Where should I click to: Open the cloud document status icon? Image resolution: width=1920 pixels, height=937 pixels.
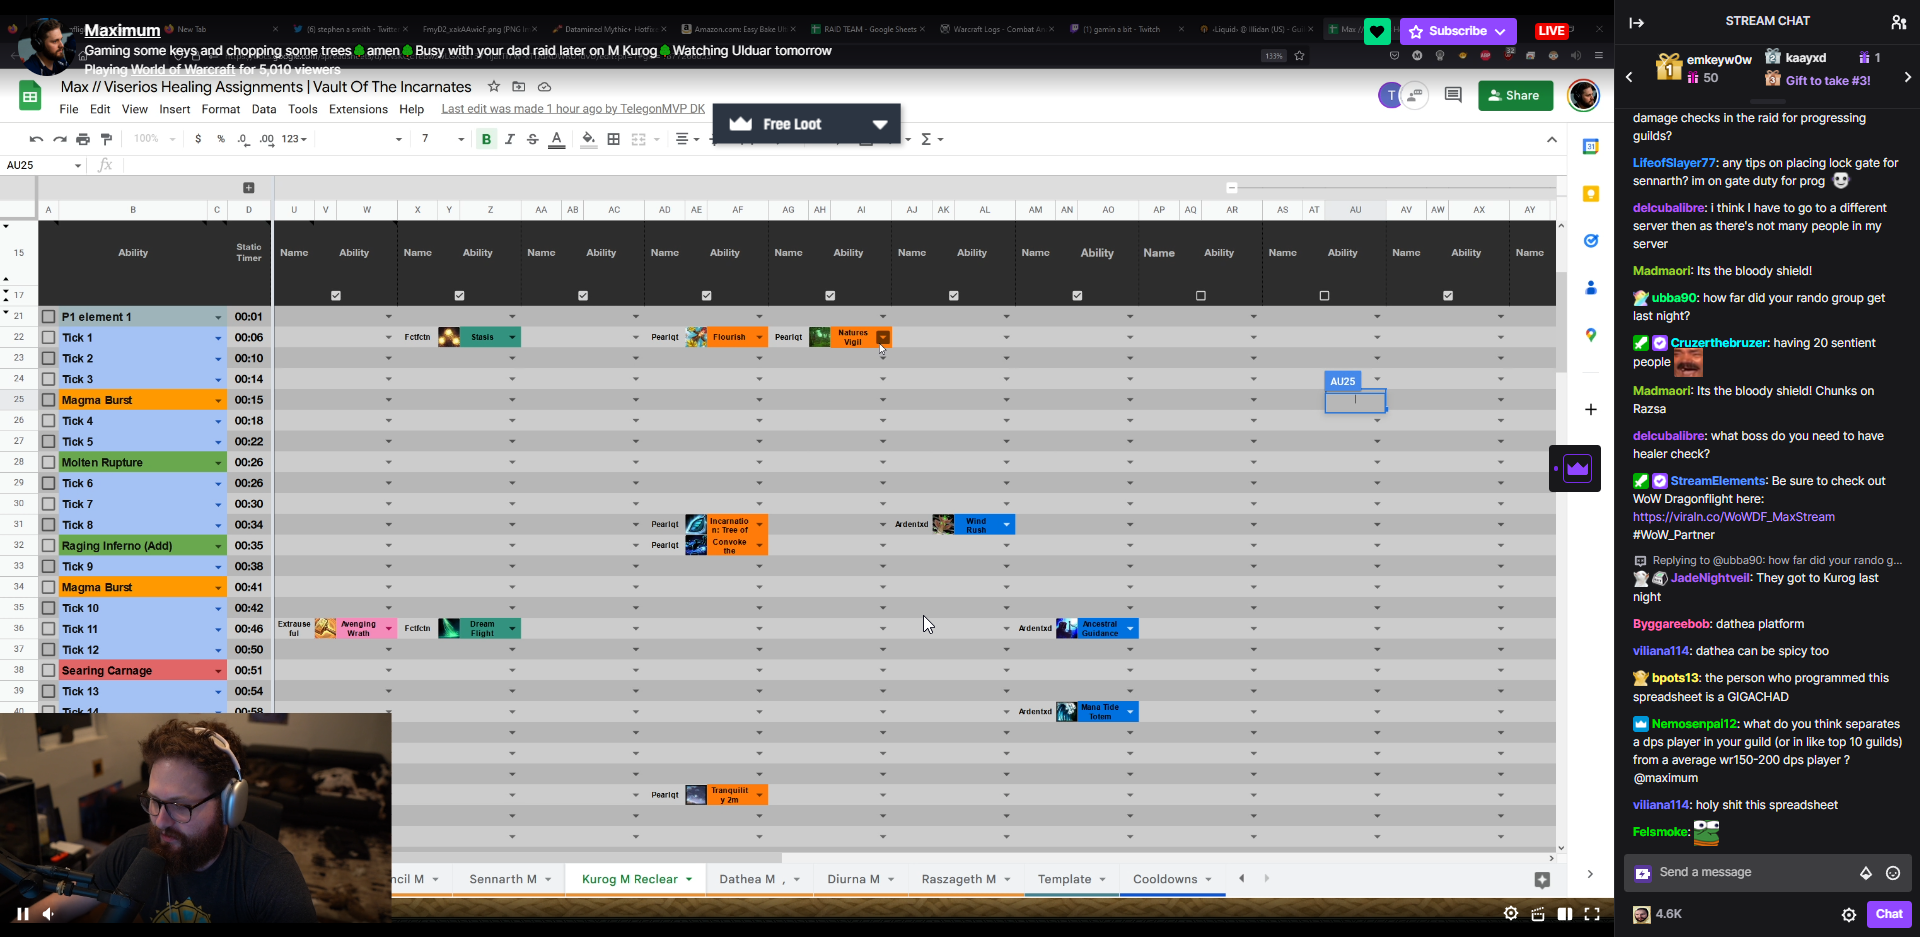pyautogui.click(x=544, y=87)
